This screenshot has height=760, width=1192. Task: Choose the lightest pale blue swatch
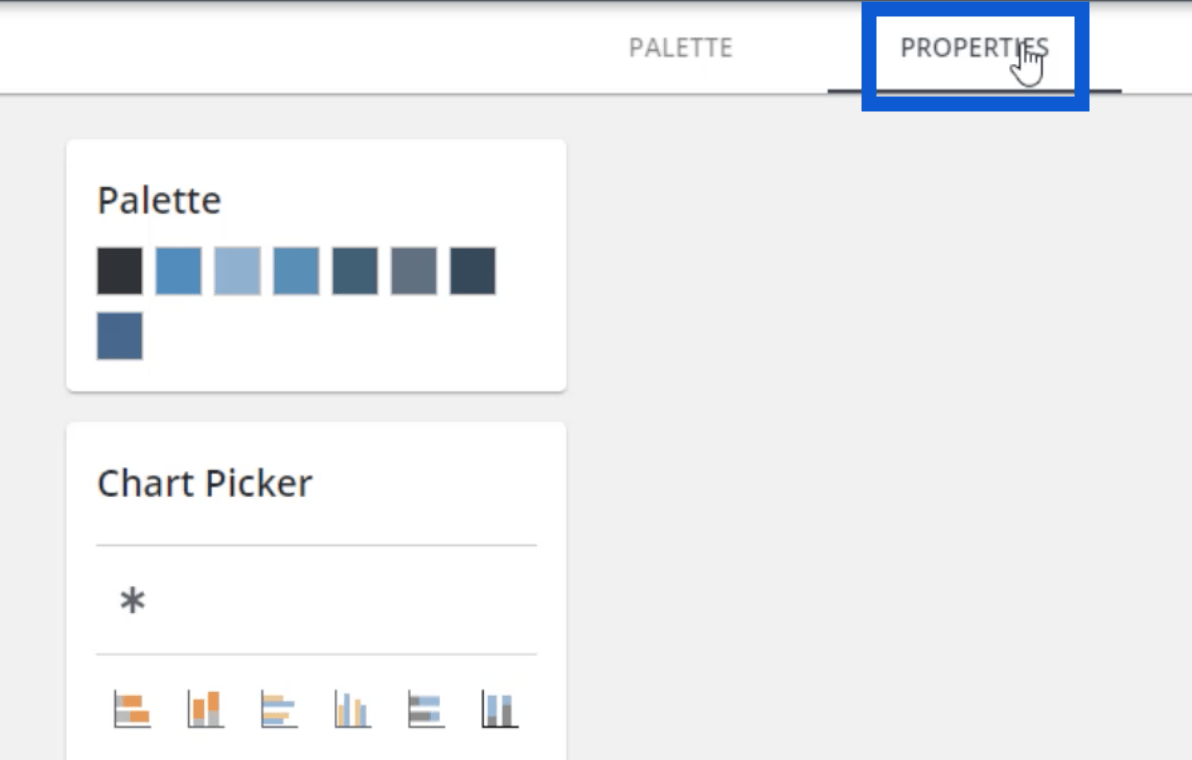click(x=237, y=271)
